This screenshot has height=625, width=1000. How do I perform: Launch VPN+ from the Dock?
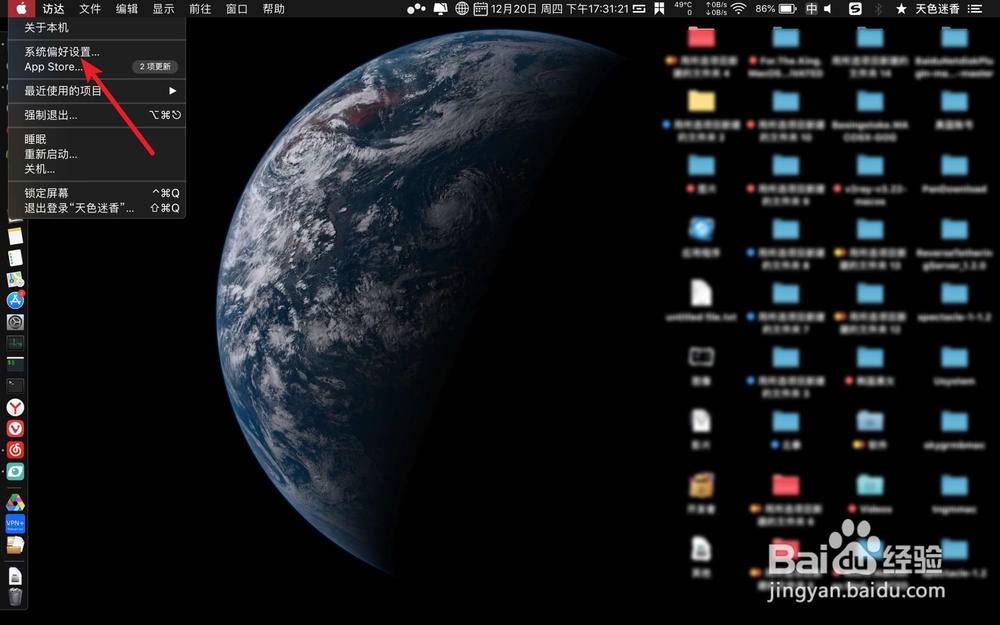pyautogui.click(x=15, y=524)
